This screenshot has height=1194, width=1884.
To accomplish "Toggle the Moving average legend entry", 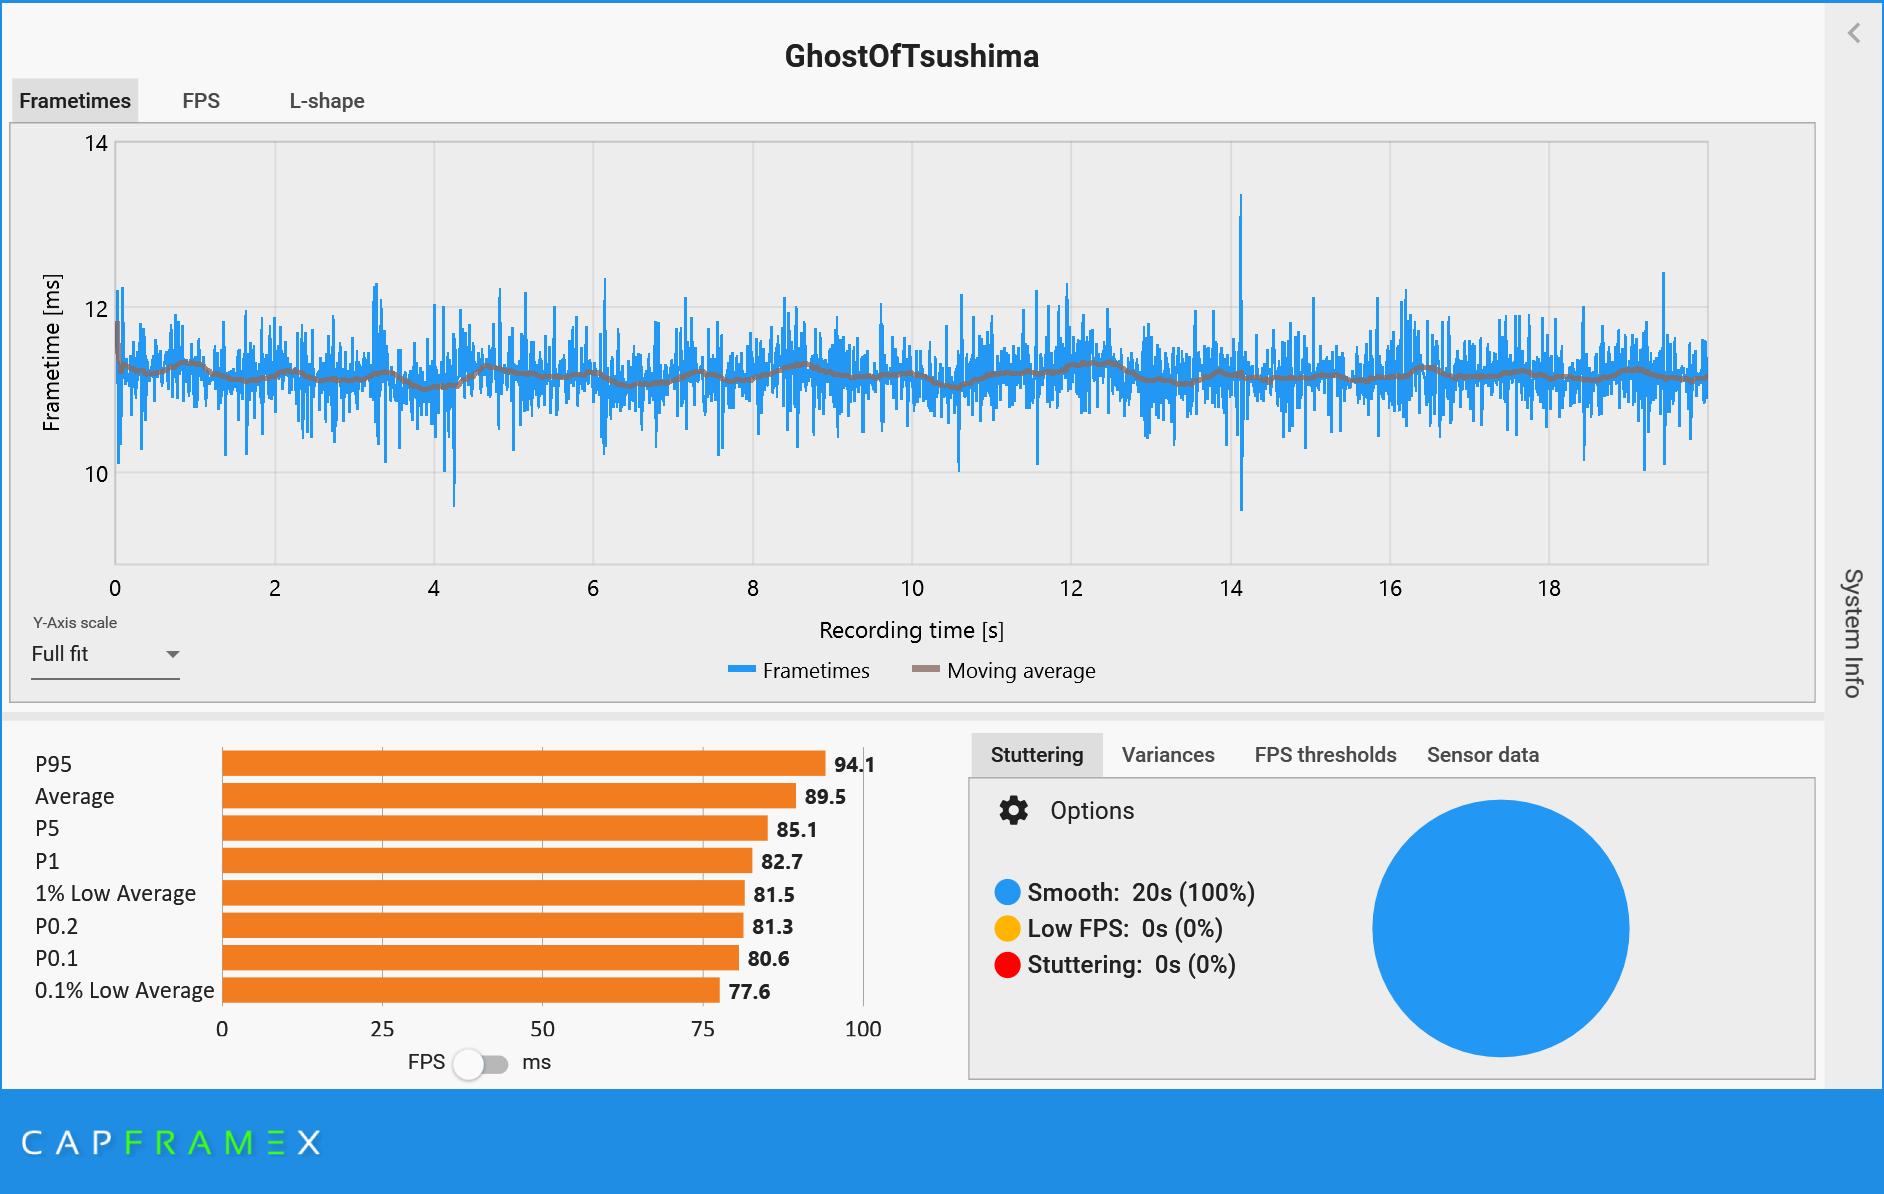I will tap(1004, 671).
